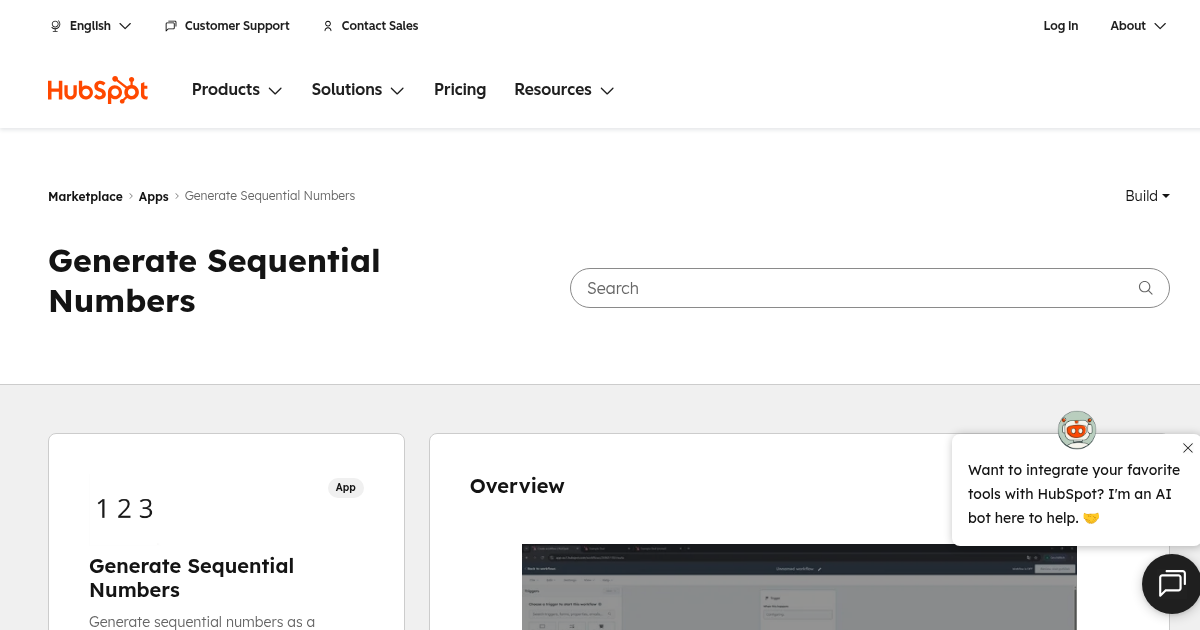Viewport: 1200px width, 630px height.
Task: Click the main page title heading
Action: [x=214, y=281]
